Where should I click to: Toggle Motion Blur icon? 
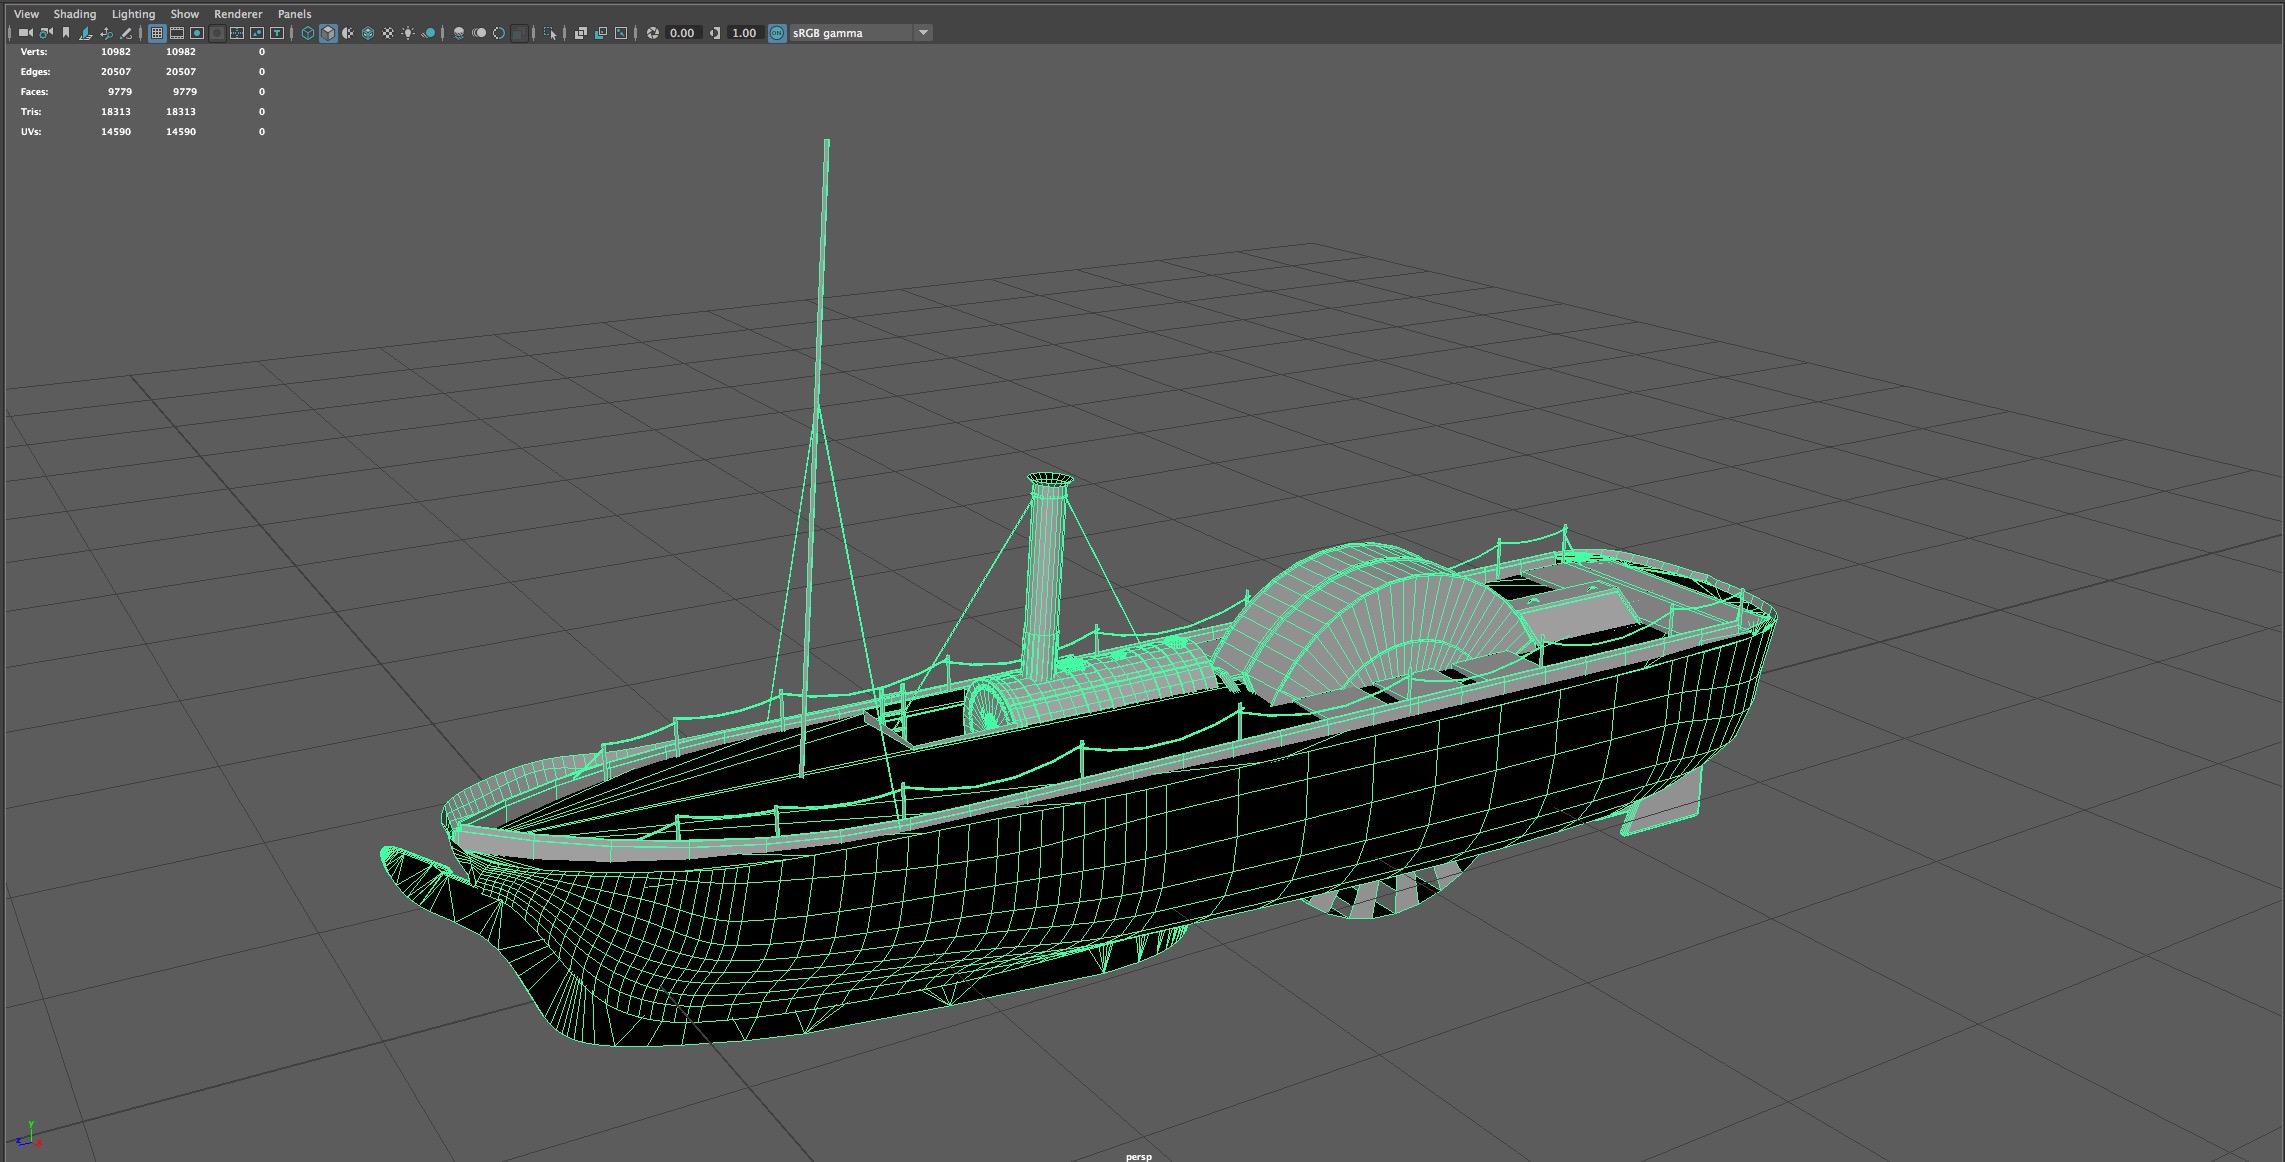click(479, 33)
